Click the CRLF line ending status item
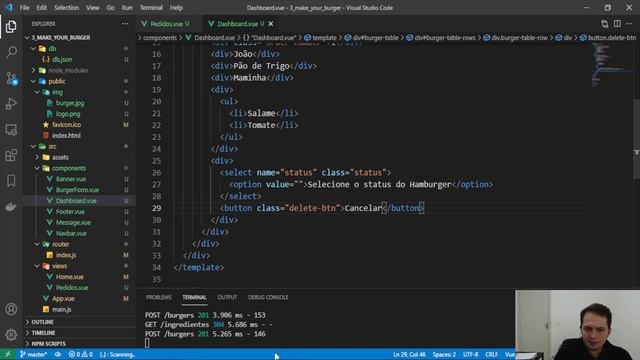The height and width of the screenshot is (360, 640). 491,354
